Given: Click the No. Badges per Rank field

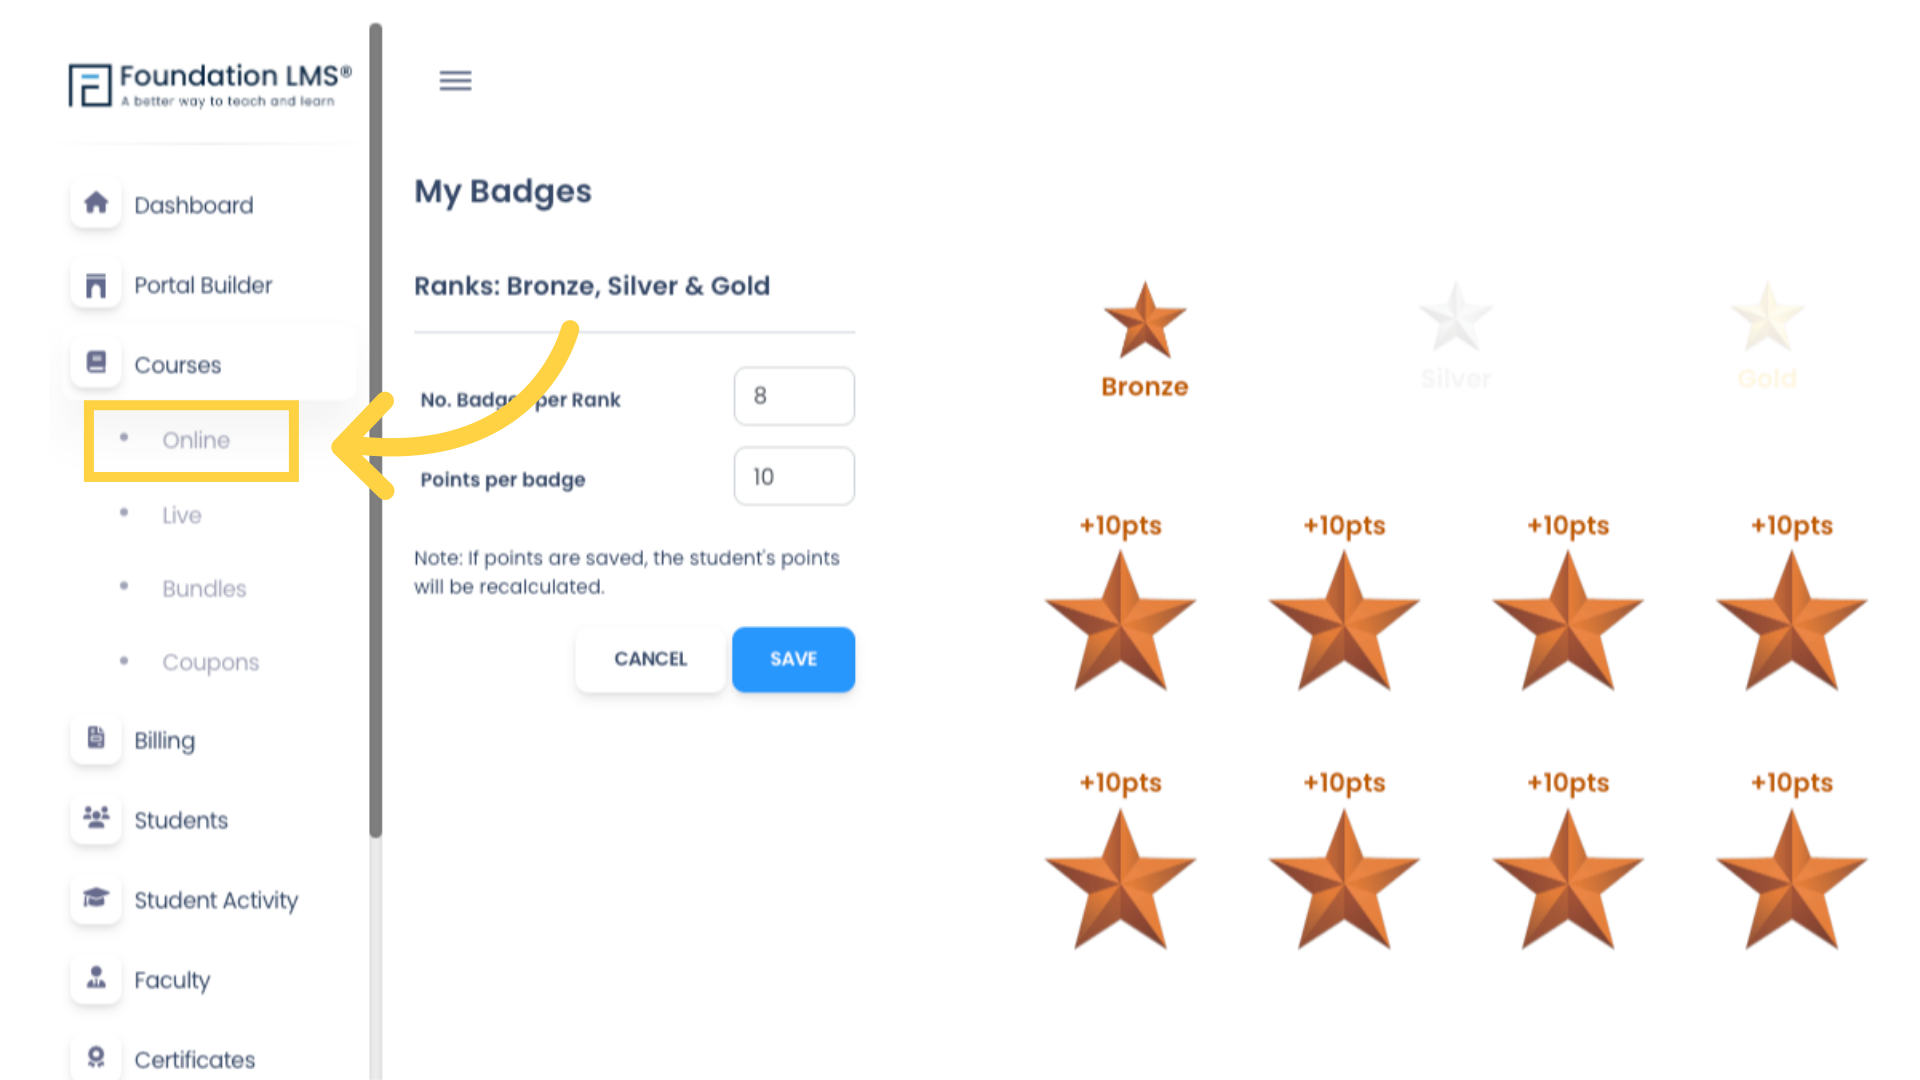Looking at the screenshot, I should [793, 396].
